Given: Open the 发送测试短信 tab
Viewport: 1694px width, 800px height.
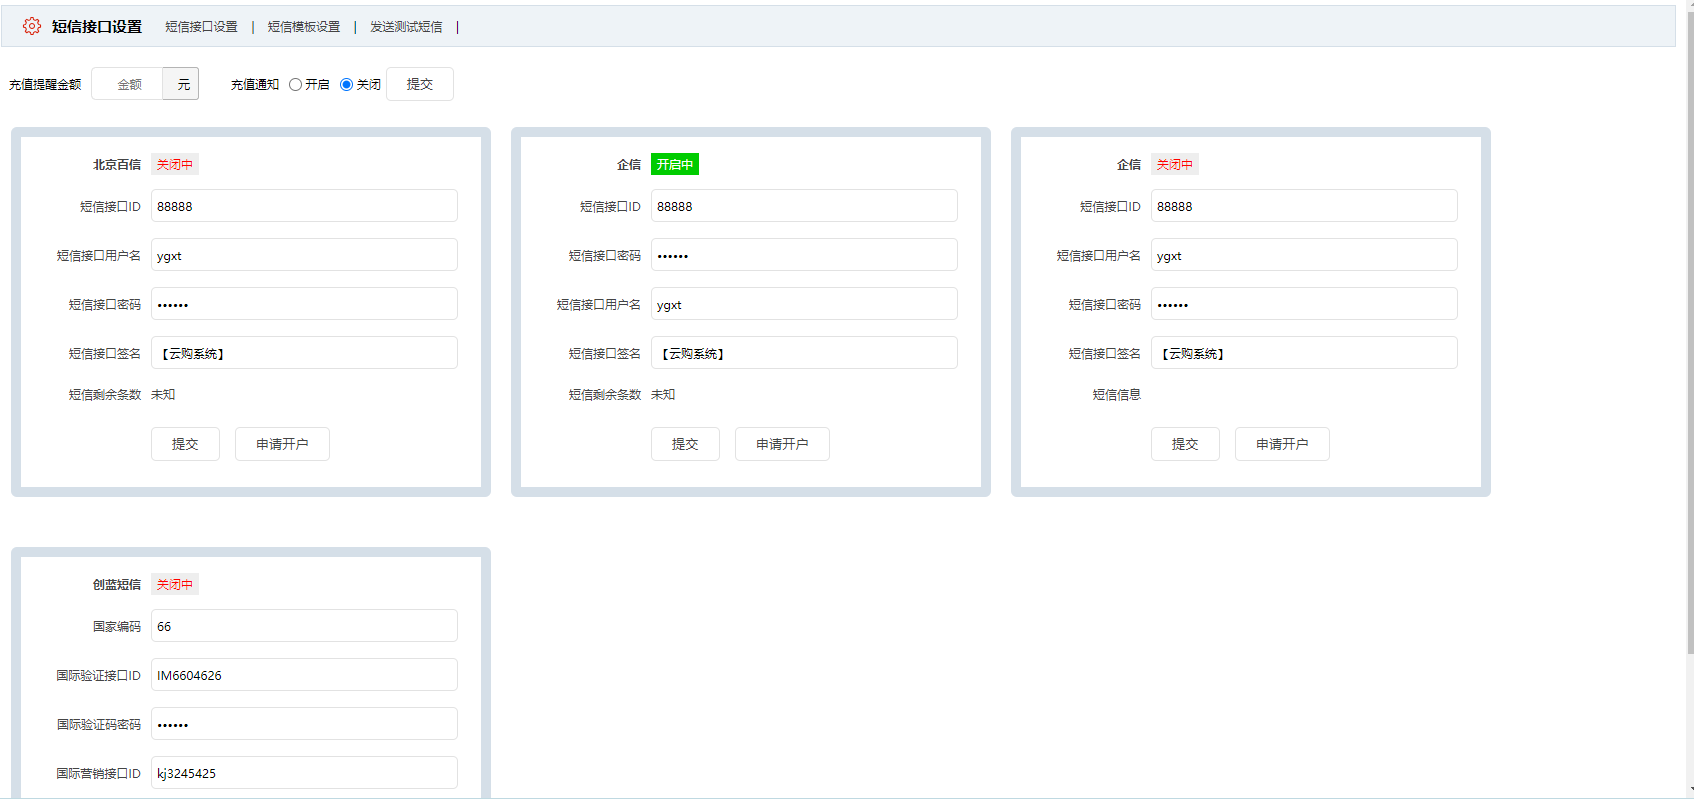Looking at the screenshot, I should 406,27.
